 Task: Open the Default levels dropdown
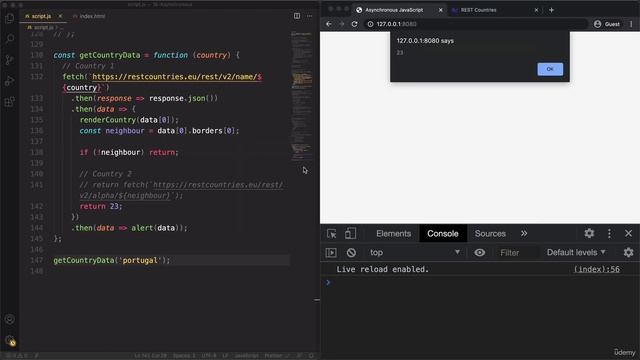(x=576, y=253)
